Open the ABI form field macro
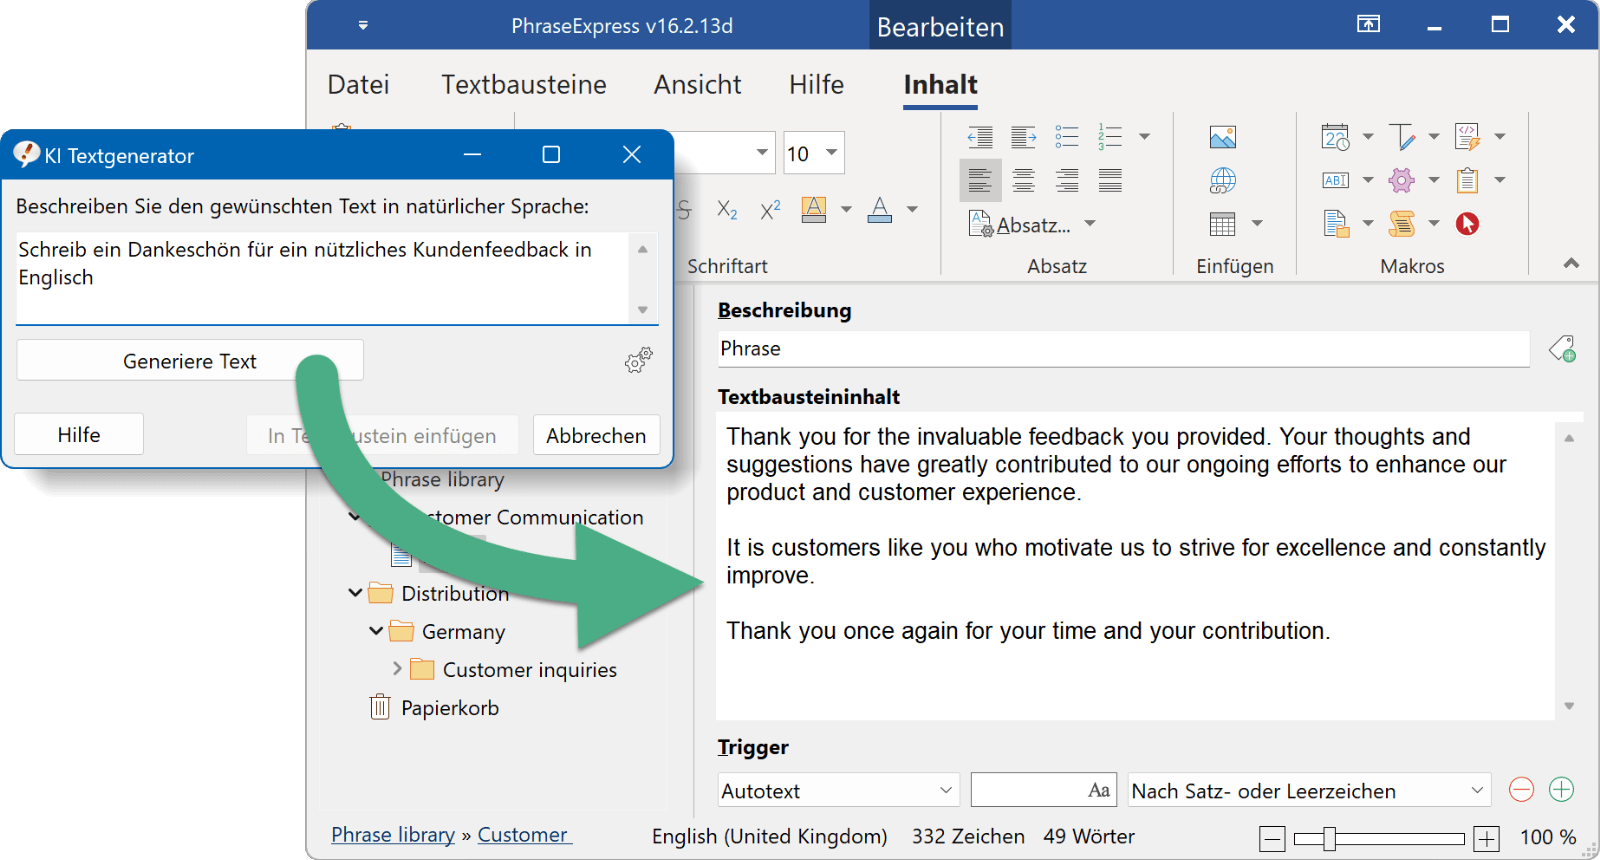The image size is (1600, 860). [x=1335, y=181]
